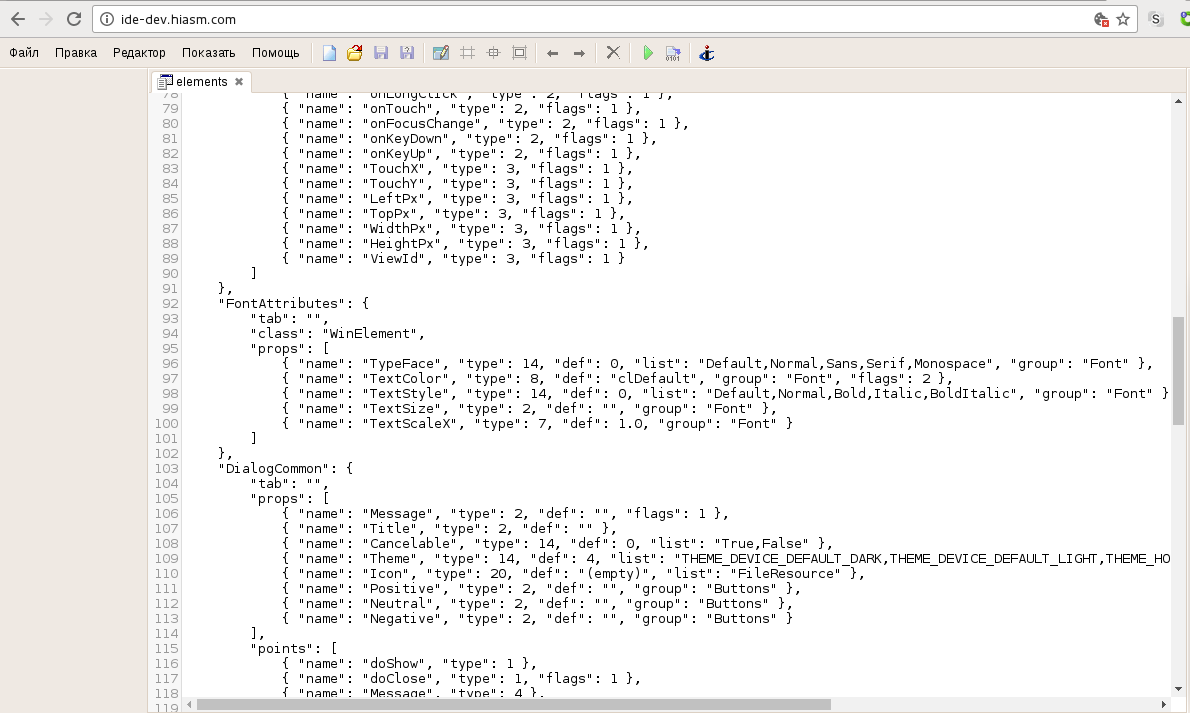Click the new document icon
The image size is (1190, 713).
(329, 53)
